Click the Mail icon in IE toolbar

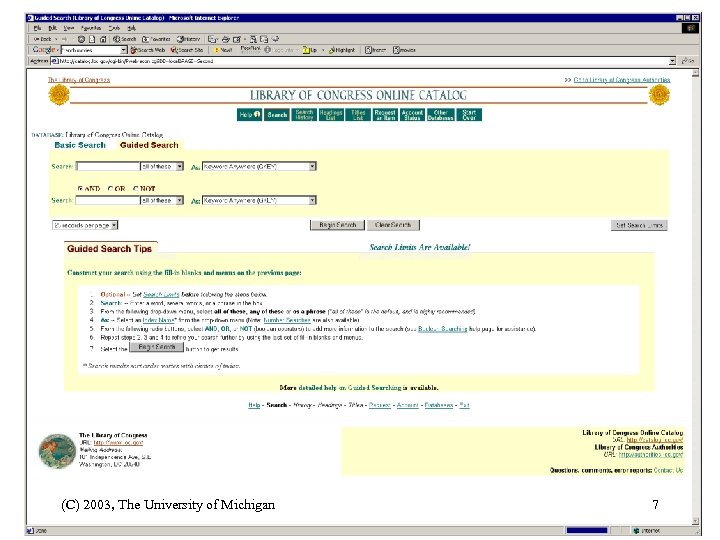pyautogui.click(x=213, y=39)
